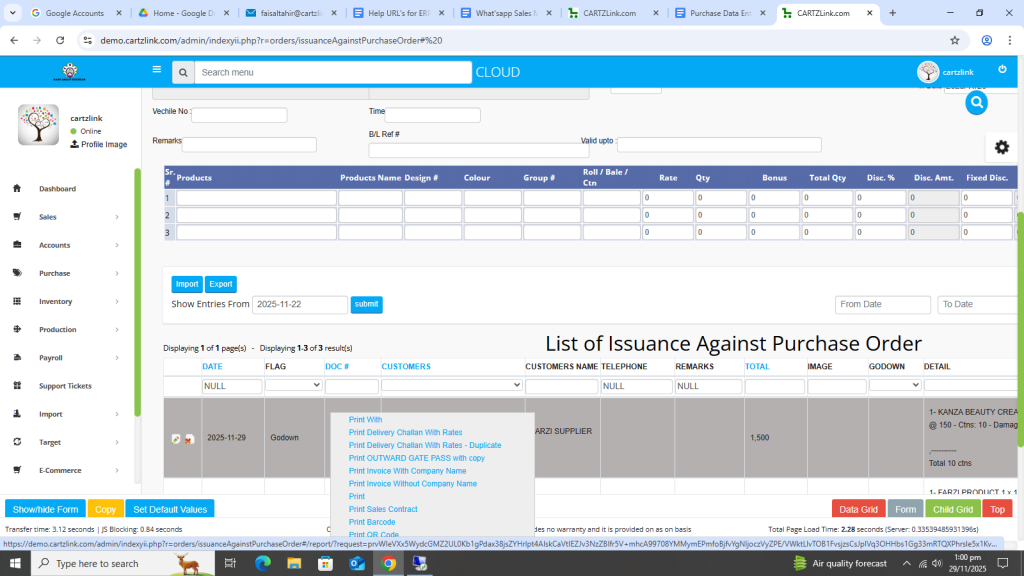Select Print Delivery Challan With Rates
Viewport: 1024px width, 576px height.
click(x=405, y=433)
